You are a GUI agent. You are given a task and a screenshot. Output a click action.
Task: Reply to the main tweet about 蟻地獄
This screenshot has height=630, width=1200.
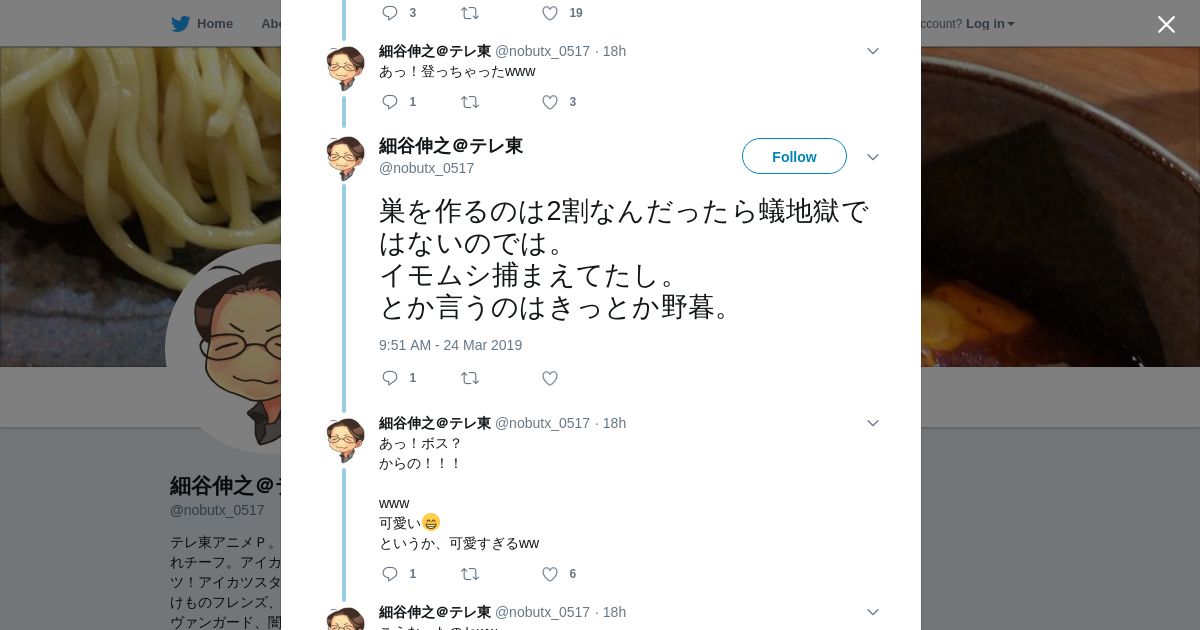pos(390,378)
